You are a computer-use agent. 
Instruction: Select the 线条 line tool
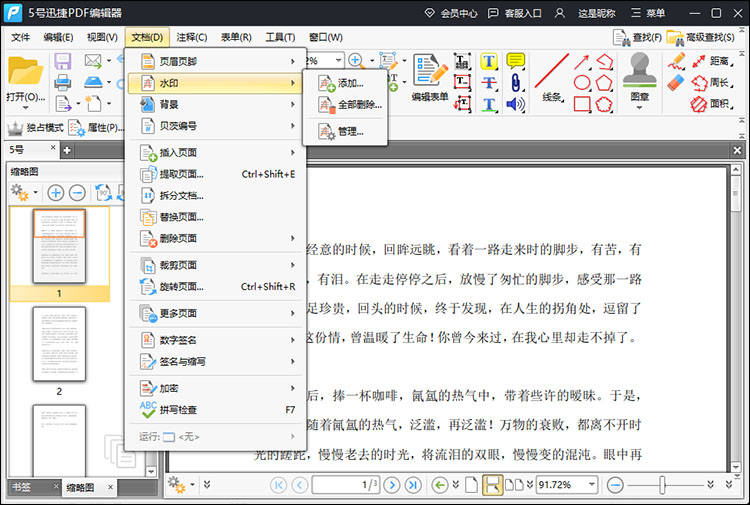pyautogui.click(x=551, y=77)
